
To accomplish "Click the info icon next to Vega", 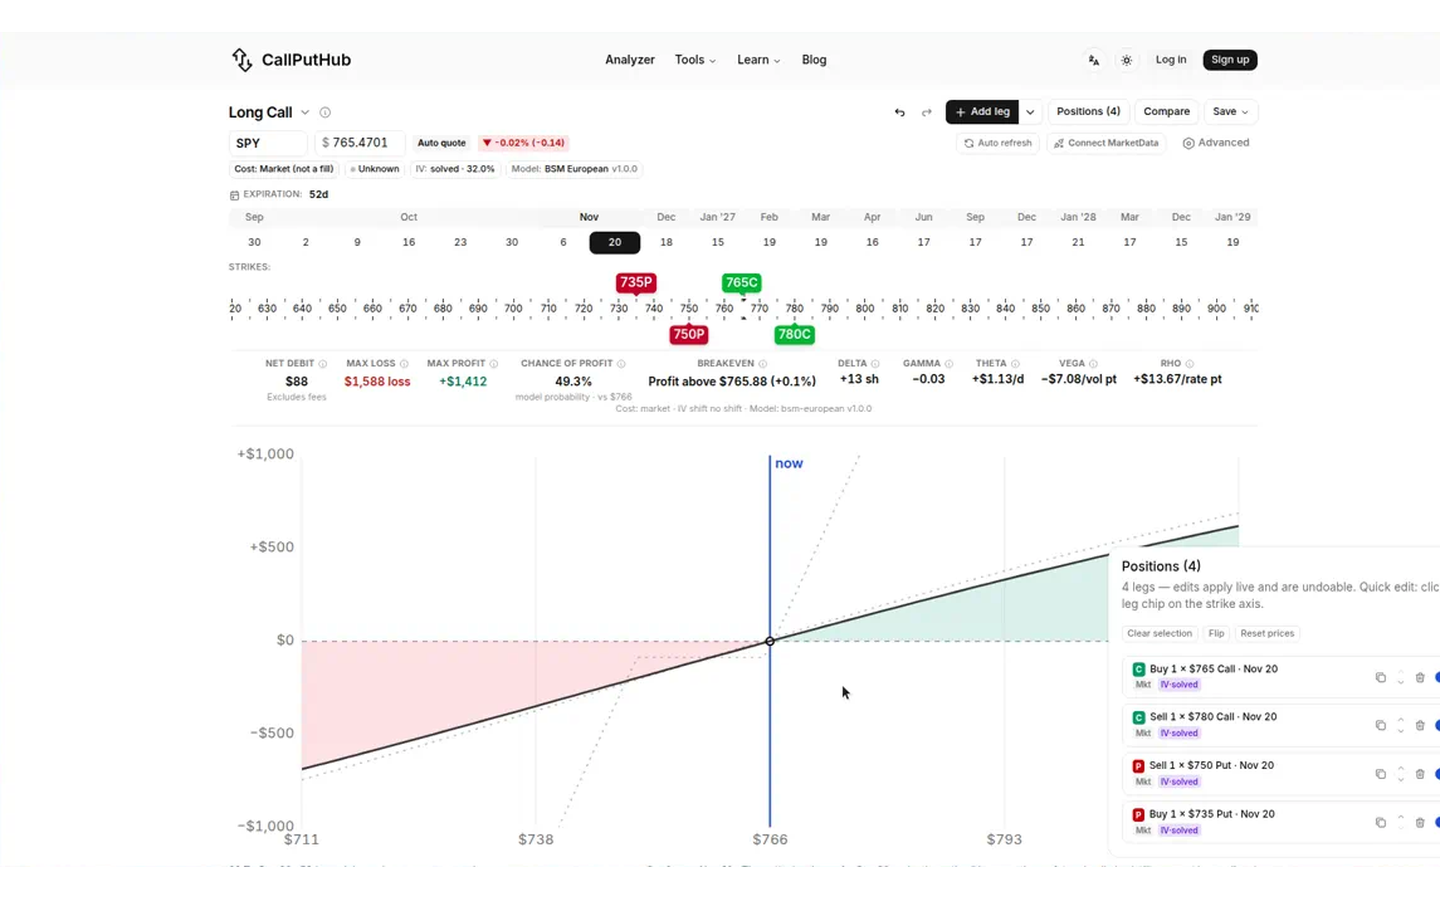I will [x=1093, y=364].
